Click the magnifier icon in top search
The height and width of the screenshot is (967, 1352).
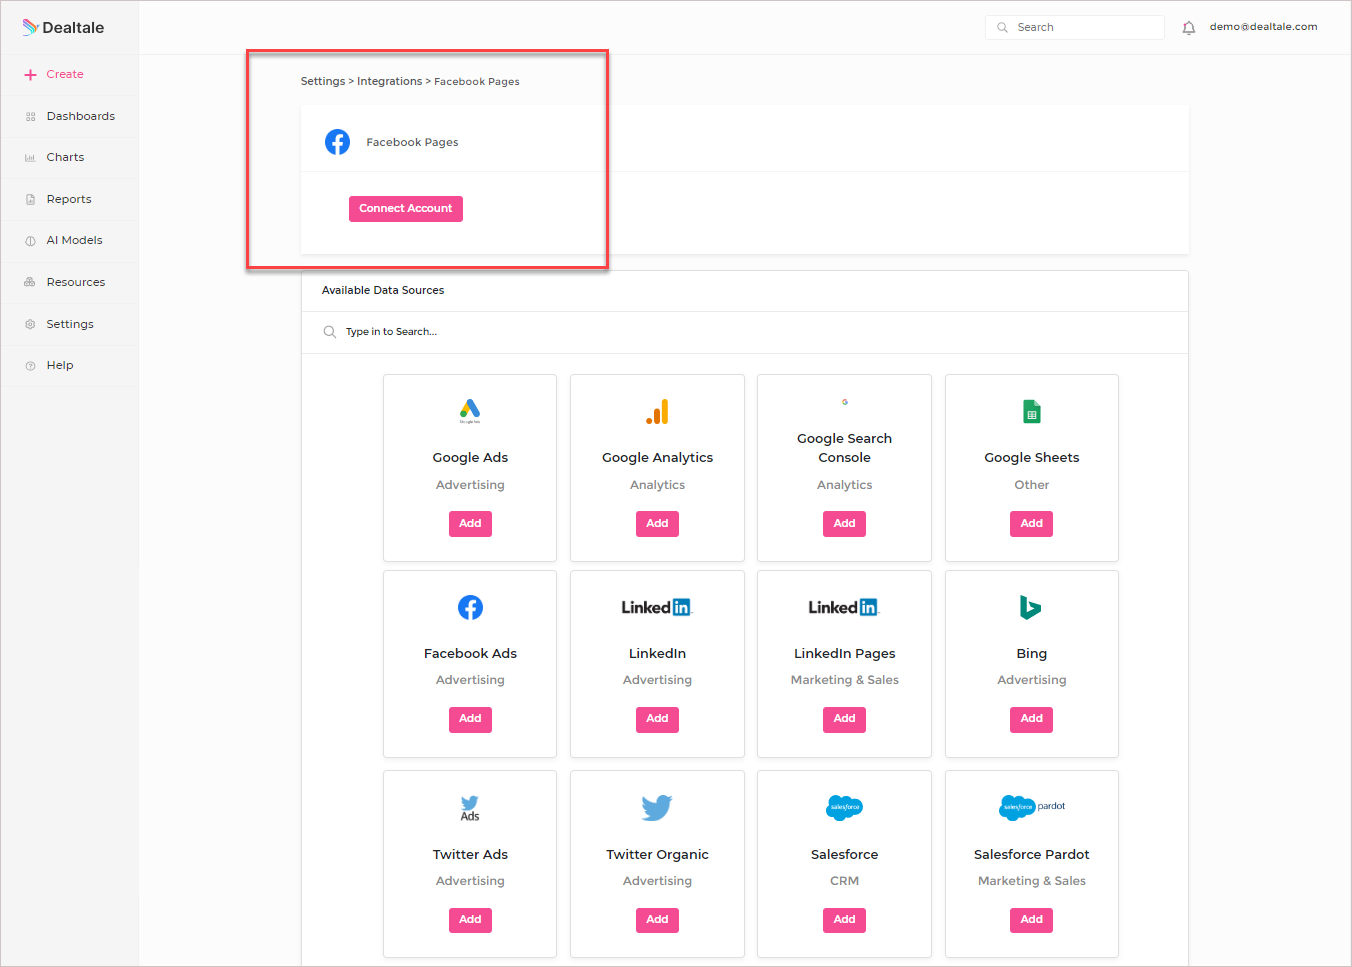1002,28
